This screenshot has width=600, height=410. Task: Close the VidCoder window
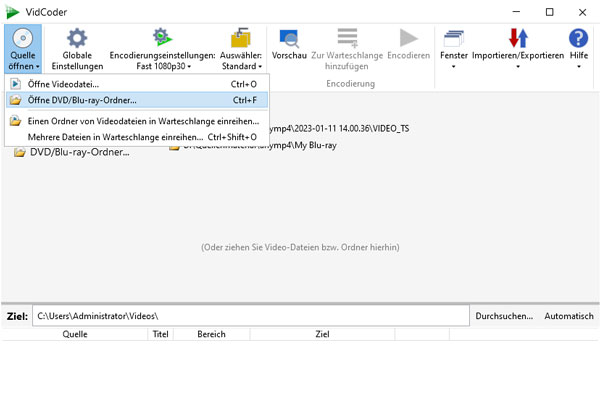pyautogui.click(x=582, y=12)
